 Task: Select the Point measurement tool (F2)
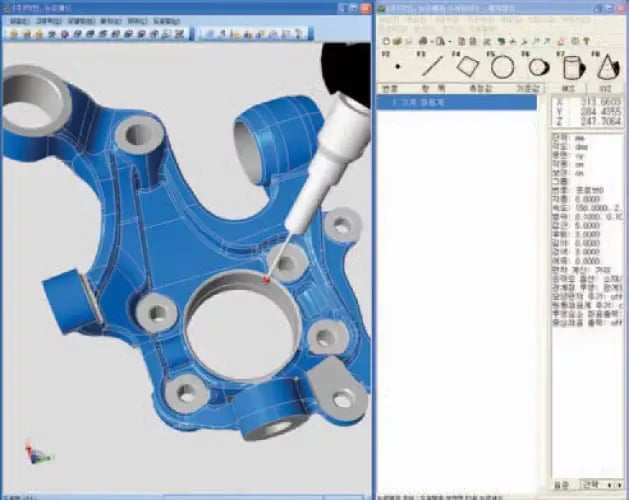point(396,67)
